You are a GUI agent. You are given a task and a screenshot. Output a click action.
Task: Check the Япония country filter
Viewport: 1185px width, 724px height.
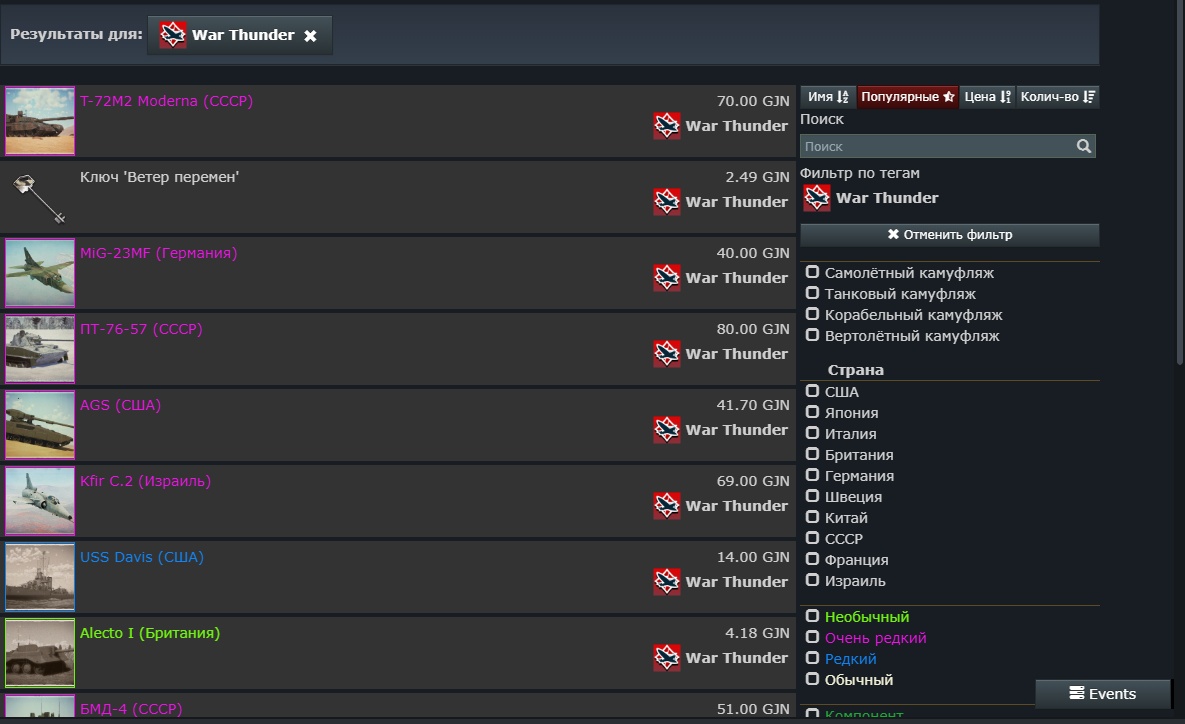(x=812, y=413)
